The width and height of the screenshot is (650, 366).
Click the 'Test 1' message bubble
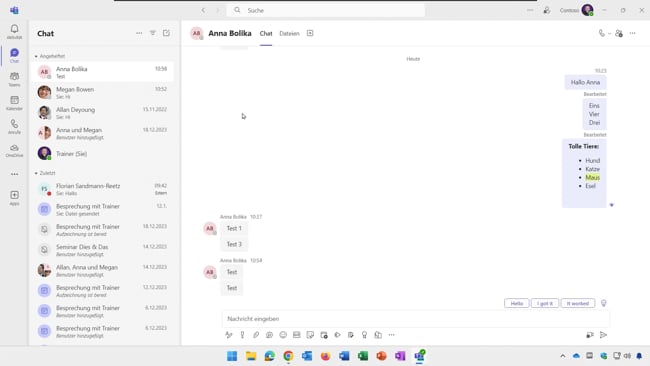(x=234, y=228)
